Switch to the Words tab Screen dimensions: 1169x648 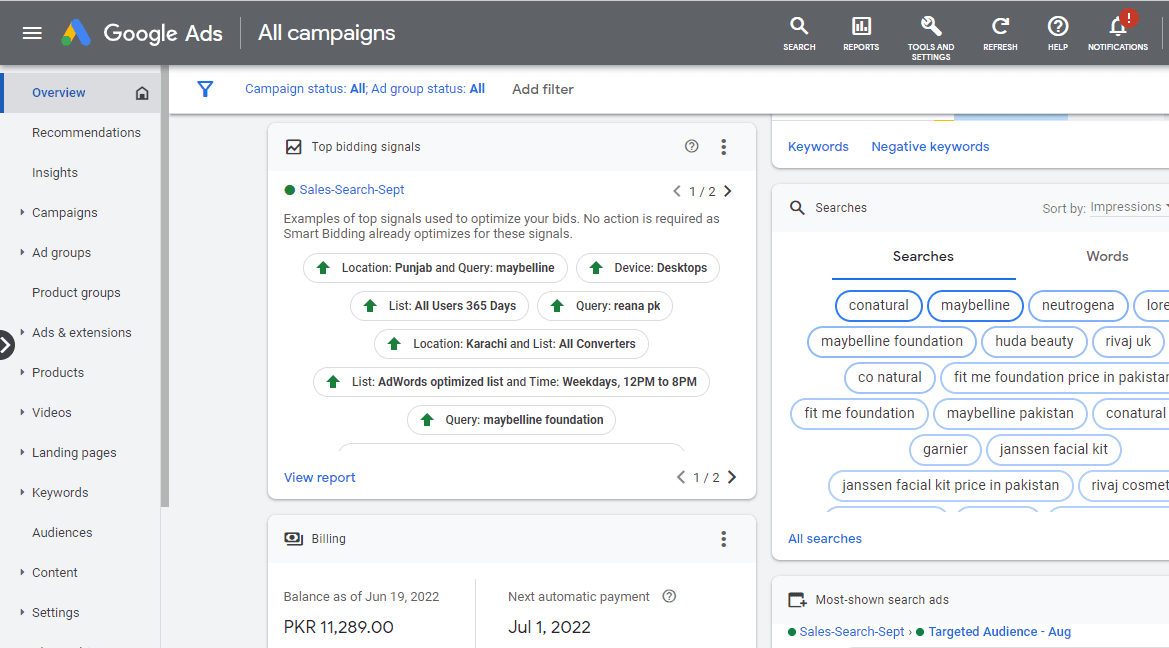coord(1107,257)
